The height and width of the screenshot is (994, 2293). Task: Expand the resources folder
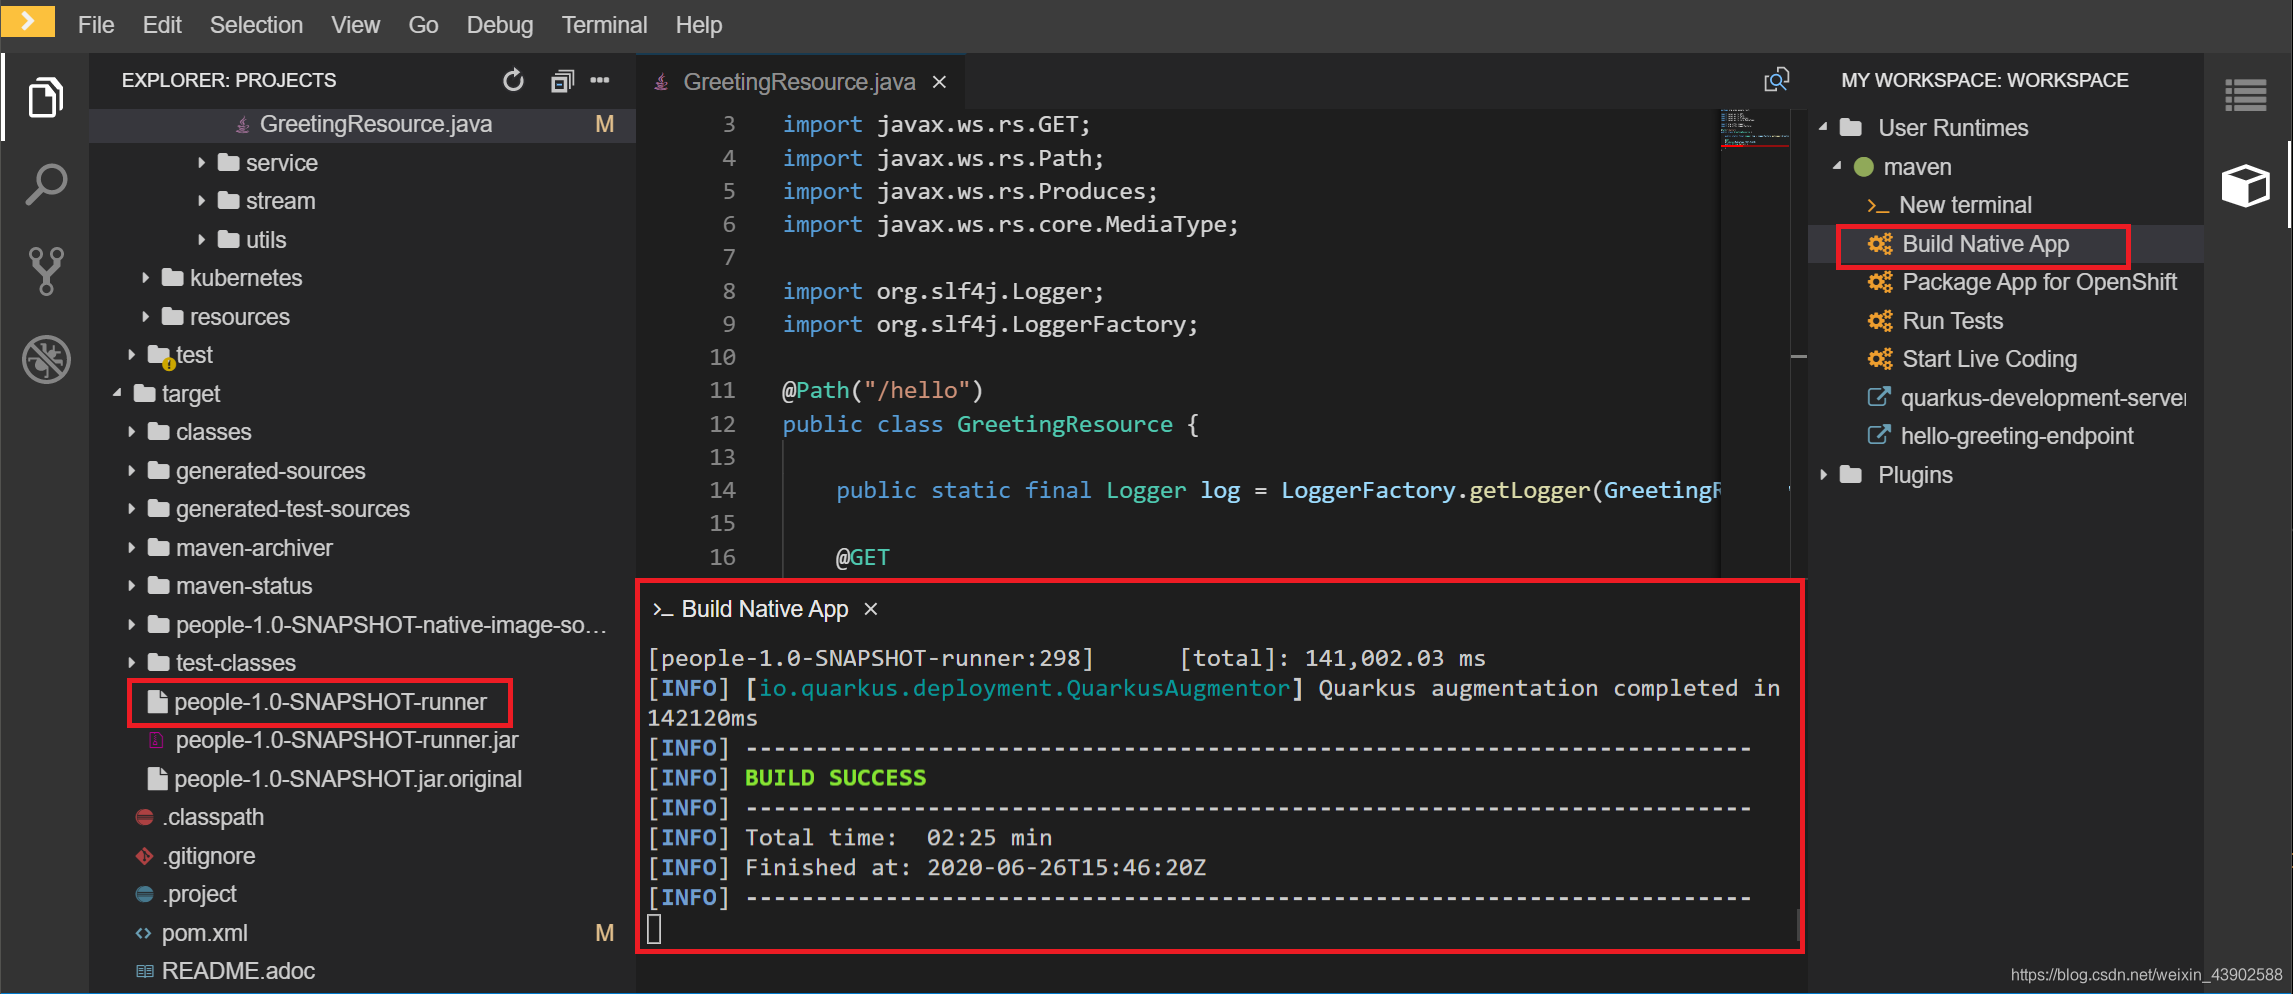tap(146, 317)
